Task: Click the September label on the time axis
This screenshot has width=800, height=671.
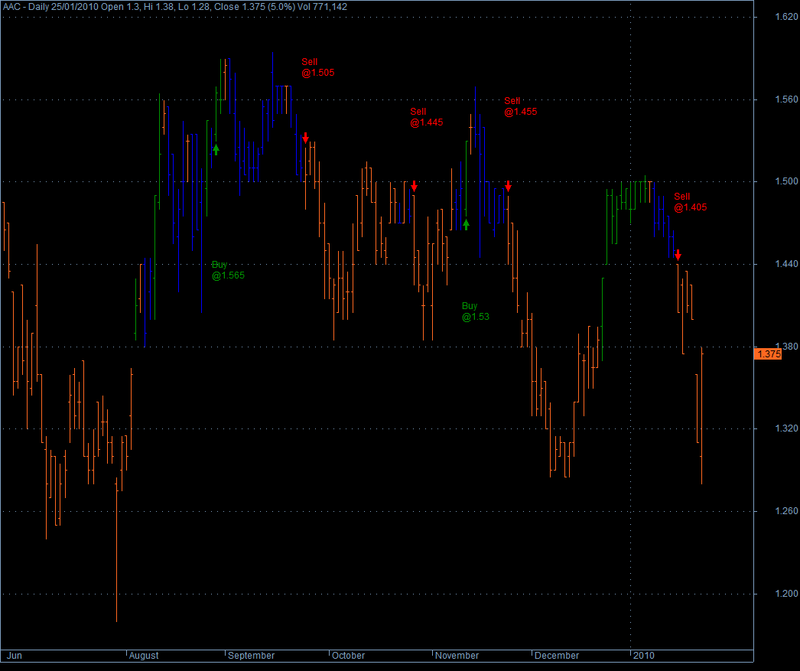Action: click(x=251, y=655)
